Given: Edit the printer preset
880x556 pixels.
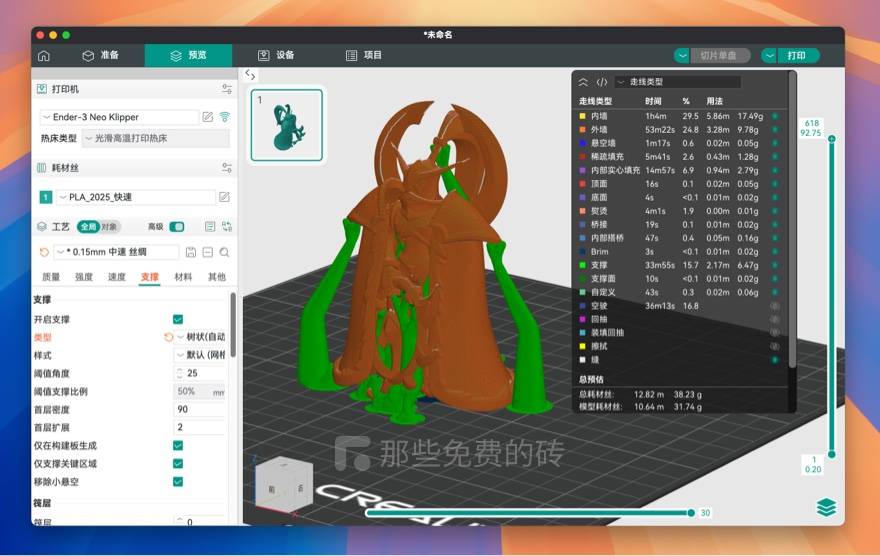Looking at the screenshot, I should tap(208, 117).
